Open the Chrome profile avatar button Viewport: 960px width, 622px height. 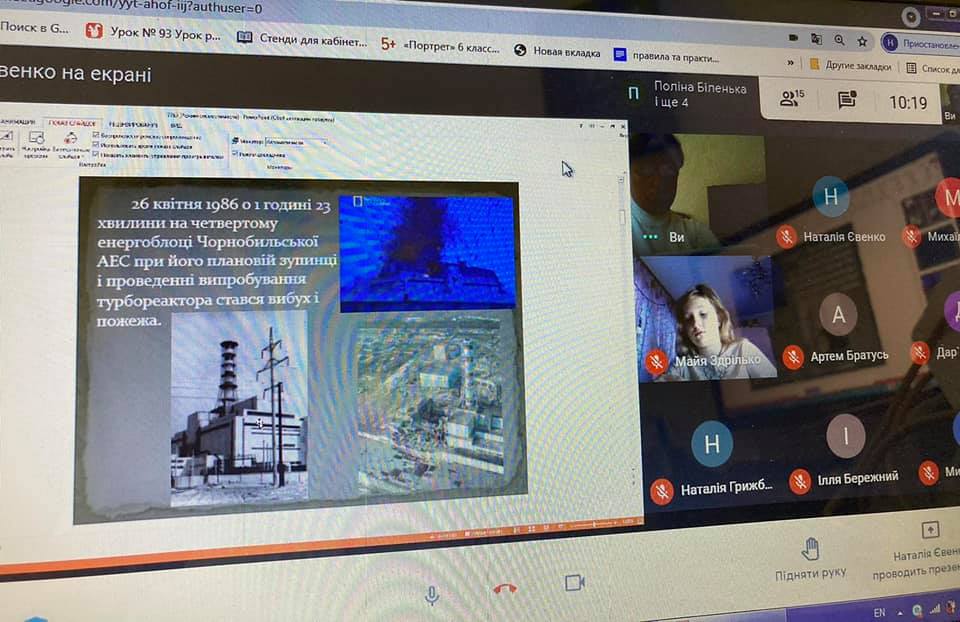[890, 43]
